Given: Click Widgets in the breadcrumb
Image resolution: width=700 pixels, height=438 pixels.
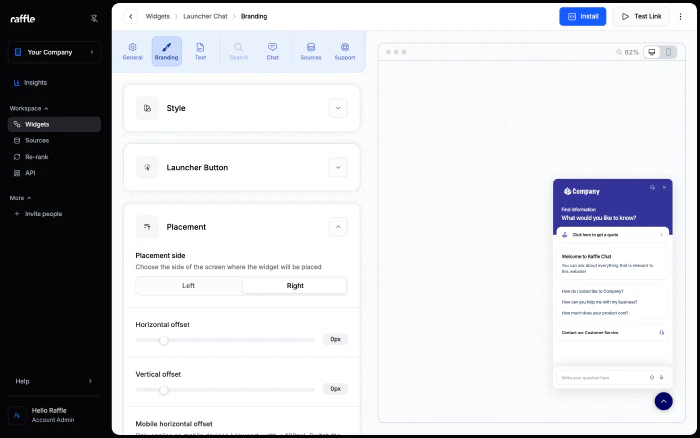Looking at the screenshot, I should [158, 17].
